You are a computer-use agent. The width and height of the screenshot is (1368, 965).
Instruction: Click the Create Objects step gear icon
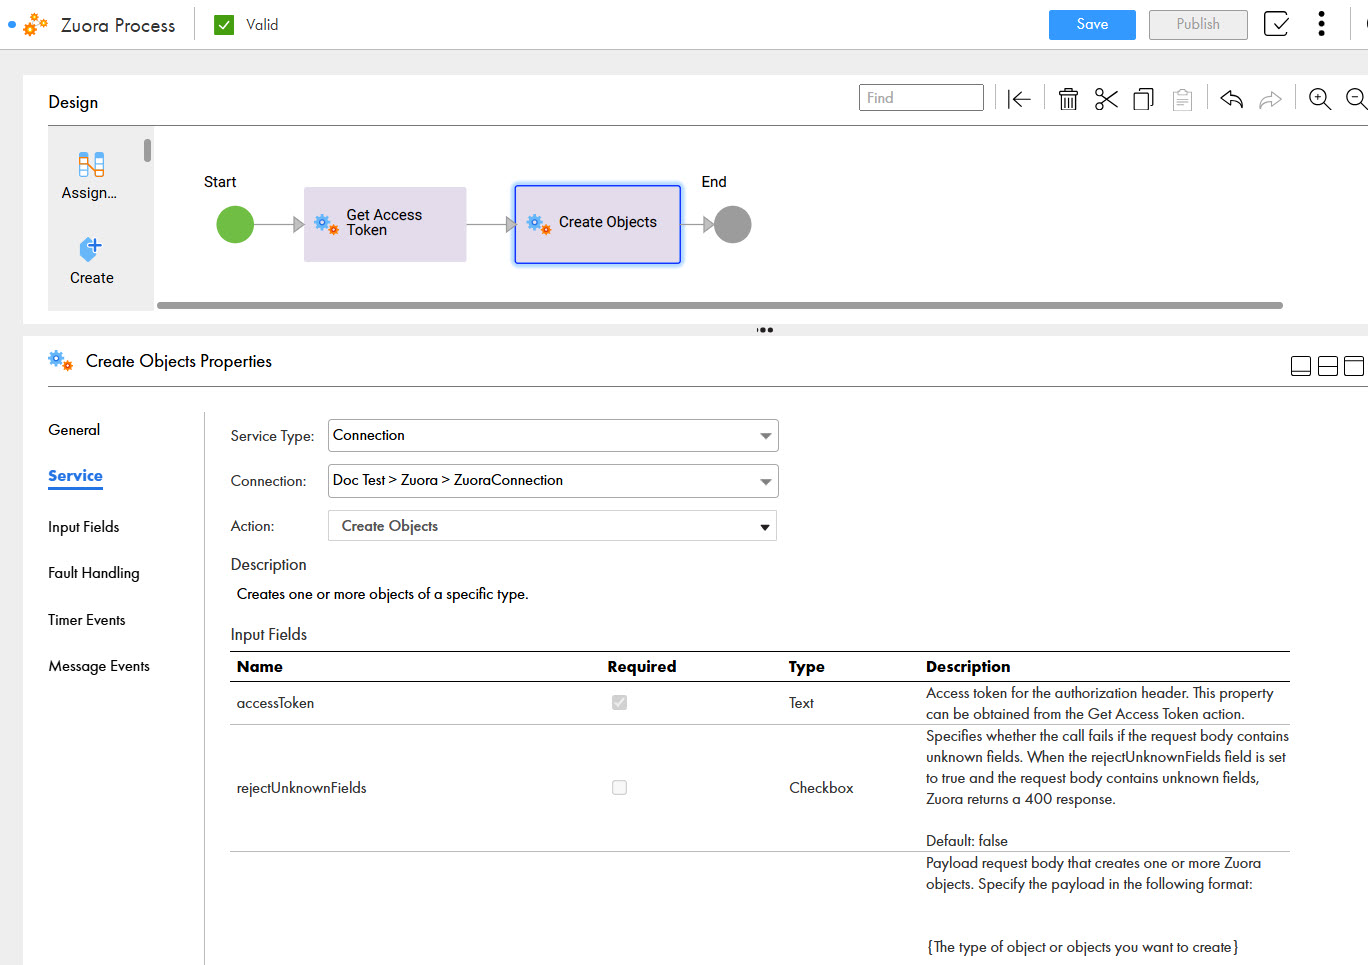coord(539,223)
